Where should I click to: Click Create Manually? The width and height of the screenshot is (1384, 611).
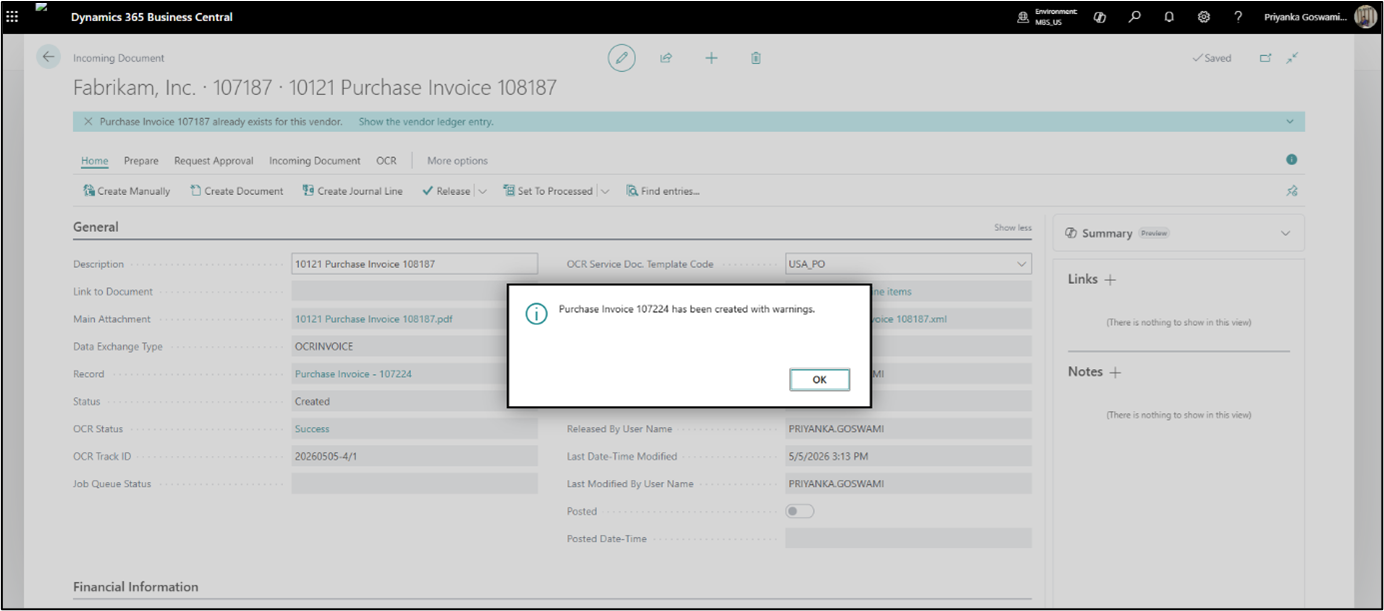click(x=127, y=191)
